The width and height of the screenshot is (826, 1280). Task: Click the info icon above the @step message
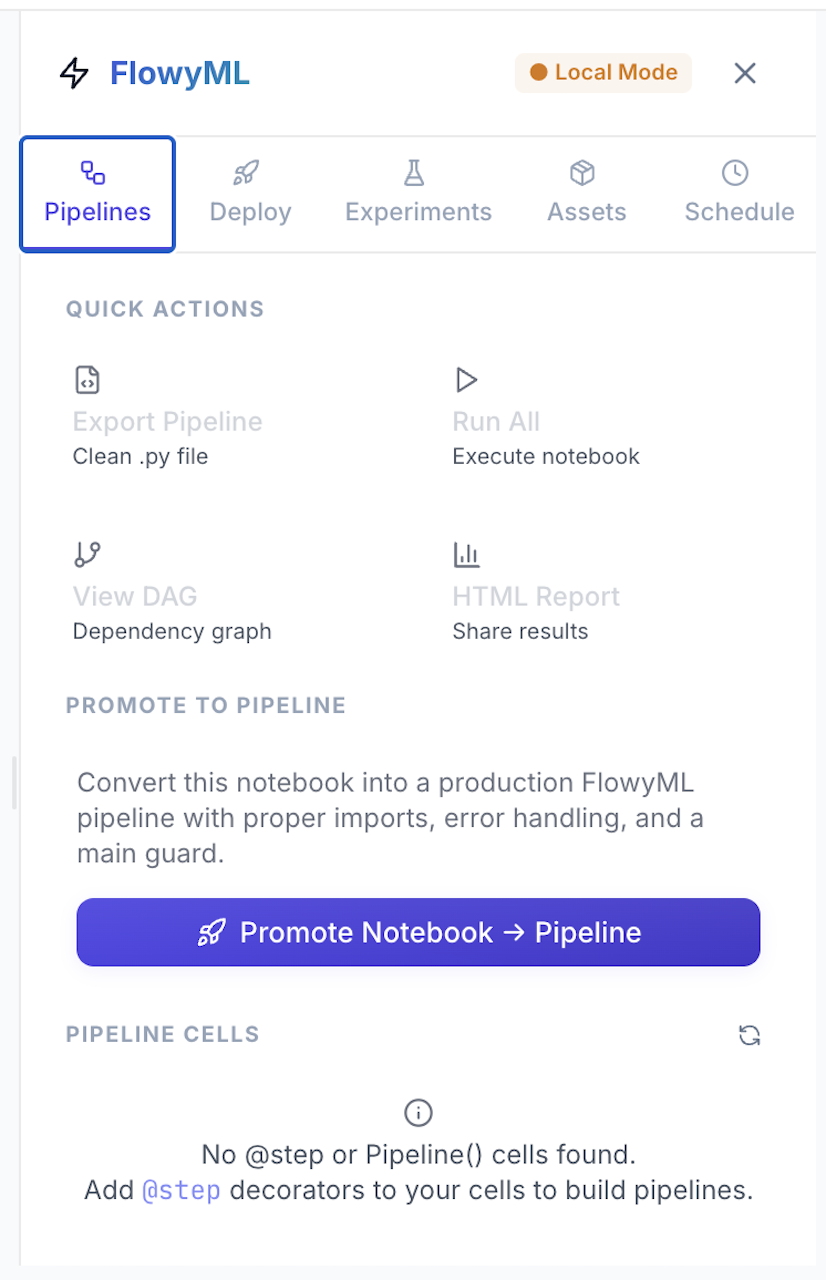[417, 1112]
